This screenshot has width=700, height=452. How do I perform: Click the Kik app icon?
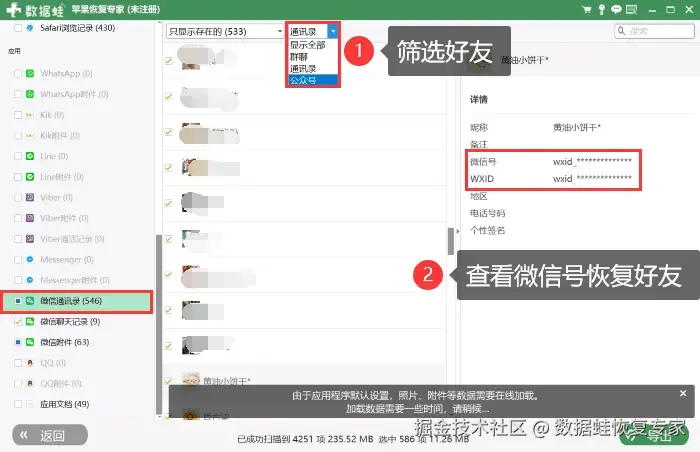click(30, 115)
